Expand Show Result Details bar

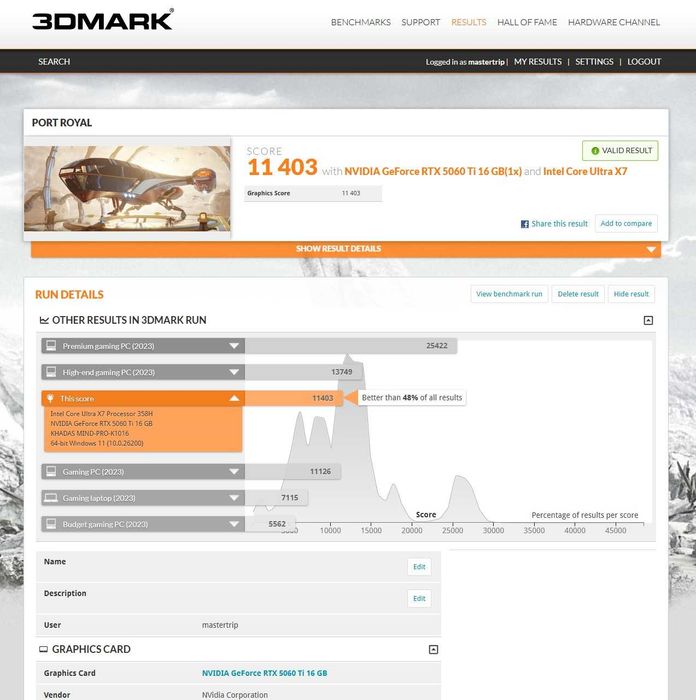[x=346, y=249]
